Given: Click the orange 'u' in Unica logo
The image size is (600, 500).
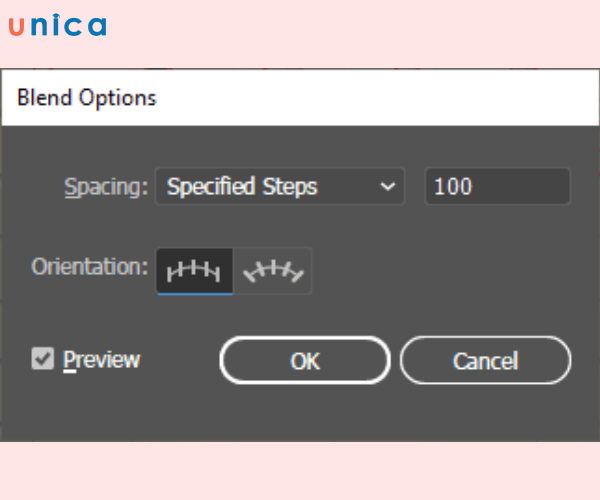Looking at the screenshot, I should tap(16, 27).
